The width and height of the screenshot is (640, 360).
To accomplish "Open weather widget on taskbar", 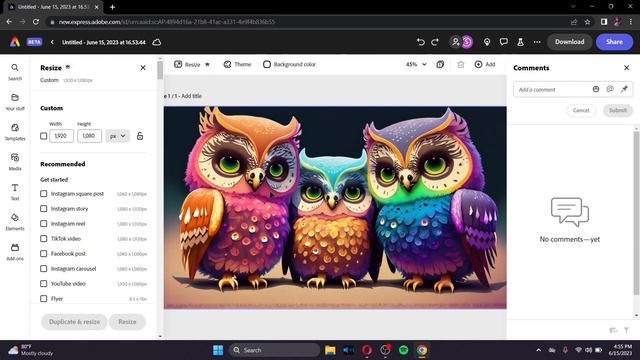I will coord(31,350).
